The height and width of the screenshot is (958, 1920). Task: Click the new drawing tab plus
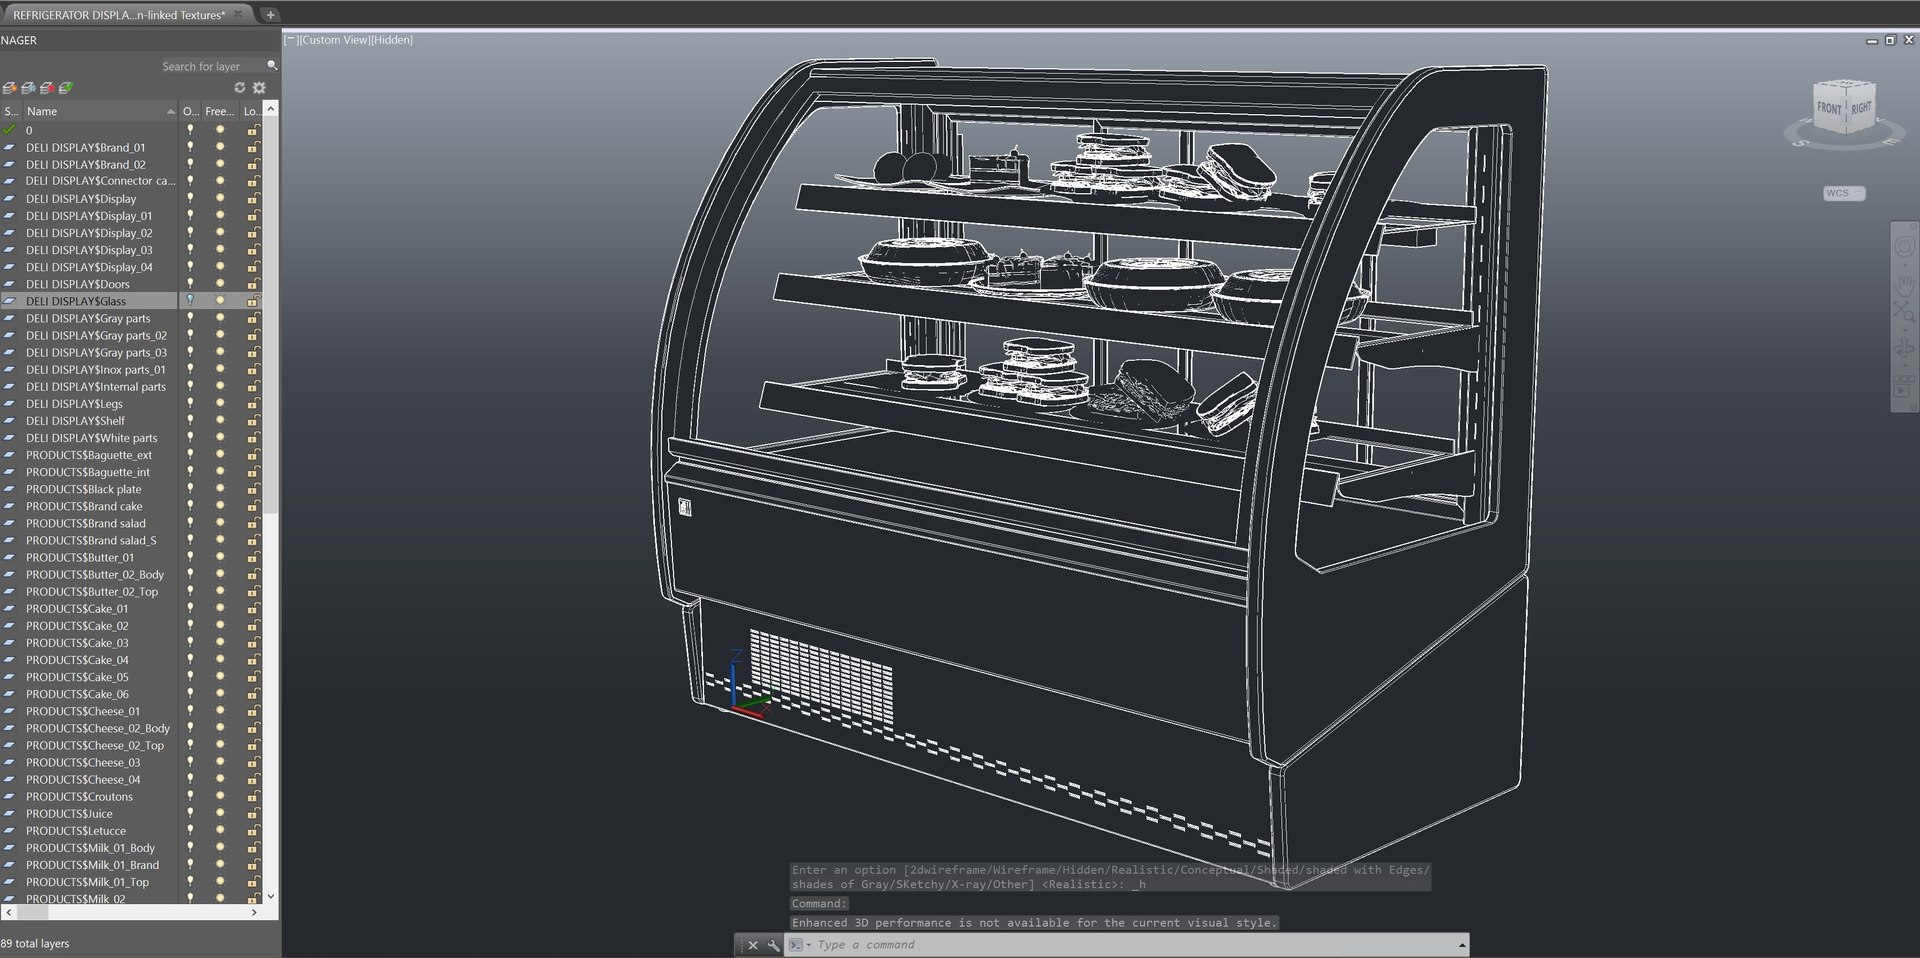click(x=270, y=15)
